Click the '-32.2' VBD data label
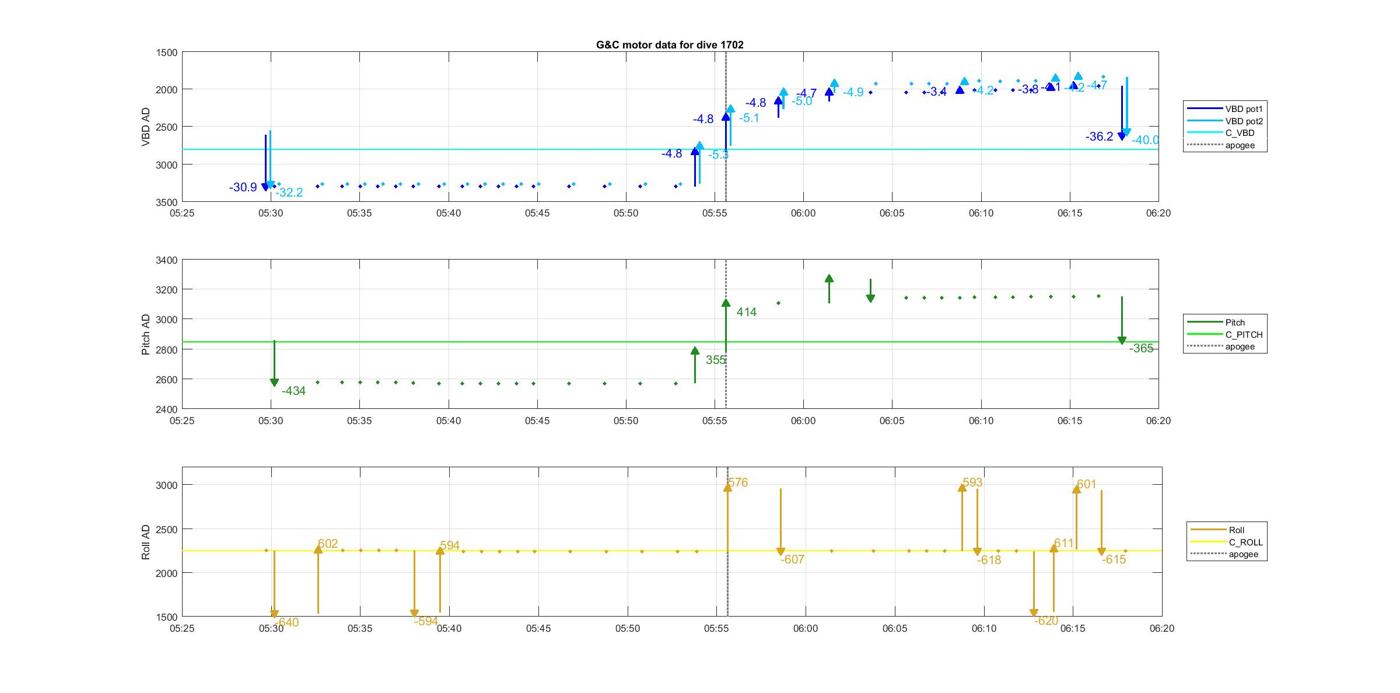The image size is (1400, 693). point(289,193)
